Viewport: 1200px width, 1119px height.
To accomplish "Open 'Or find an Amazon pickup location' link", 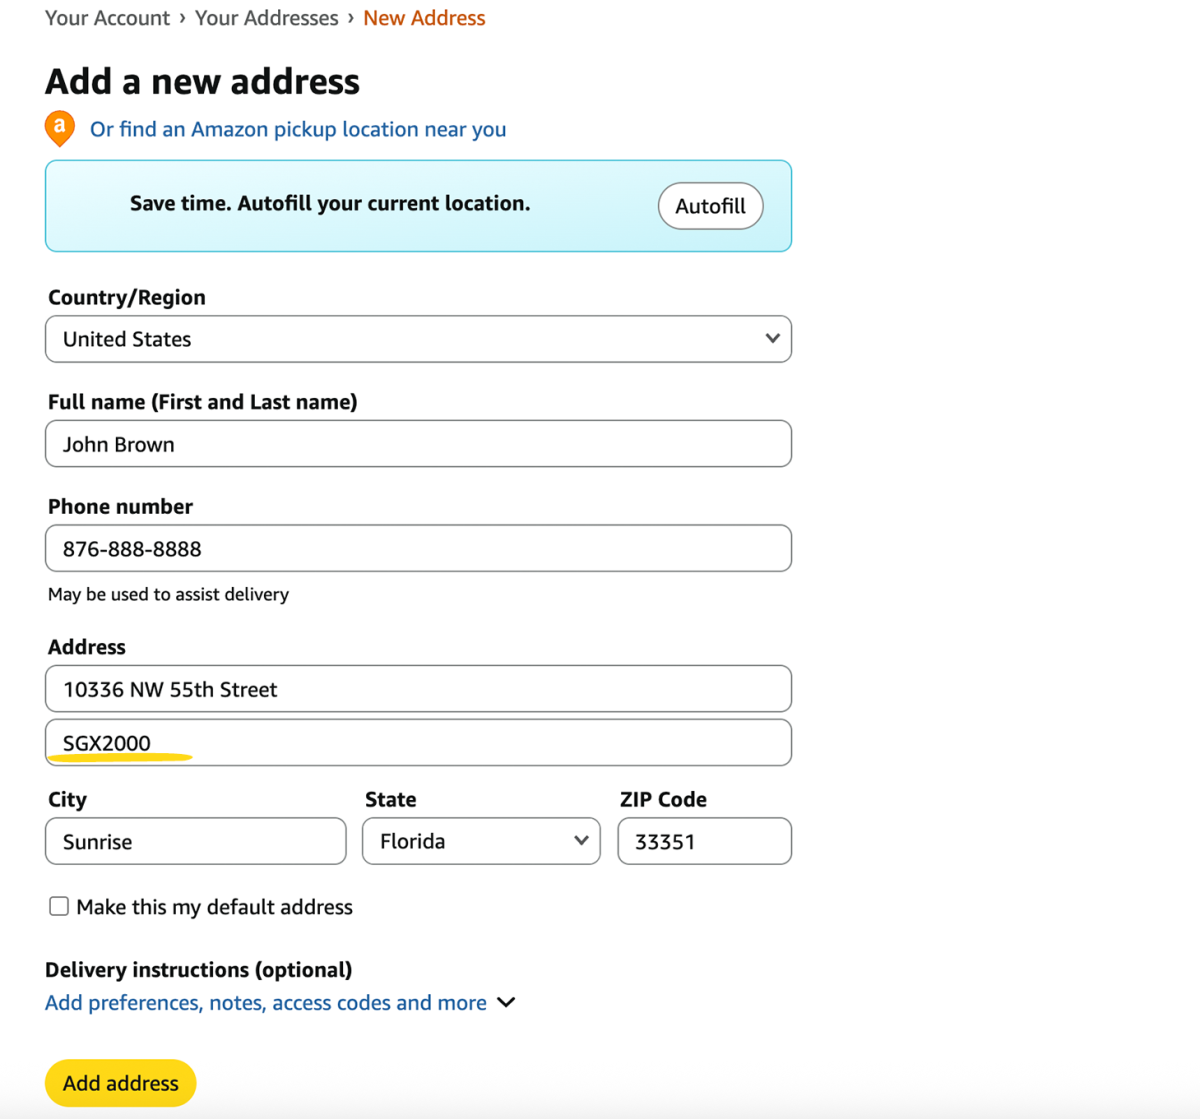I will pos(298,129).
